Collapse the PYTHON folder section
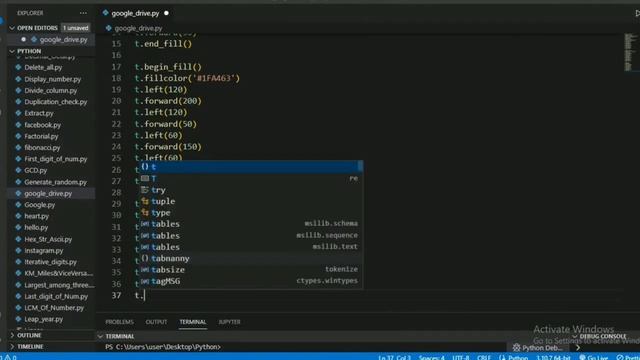 click(12, 51)
